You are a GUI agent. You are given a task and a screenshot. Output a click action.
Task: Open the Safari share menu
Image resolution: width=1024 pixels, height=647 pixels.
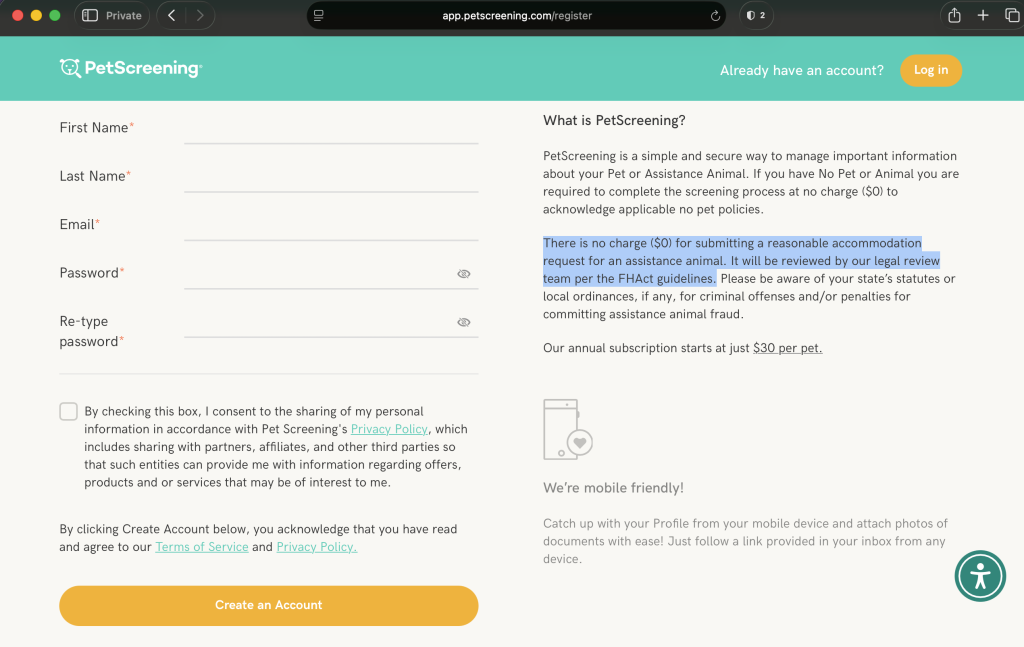tap(954, 15)
